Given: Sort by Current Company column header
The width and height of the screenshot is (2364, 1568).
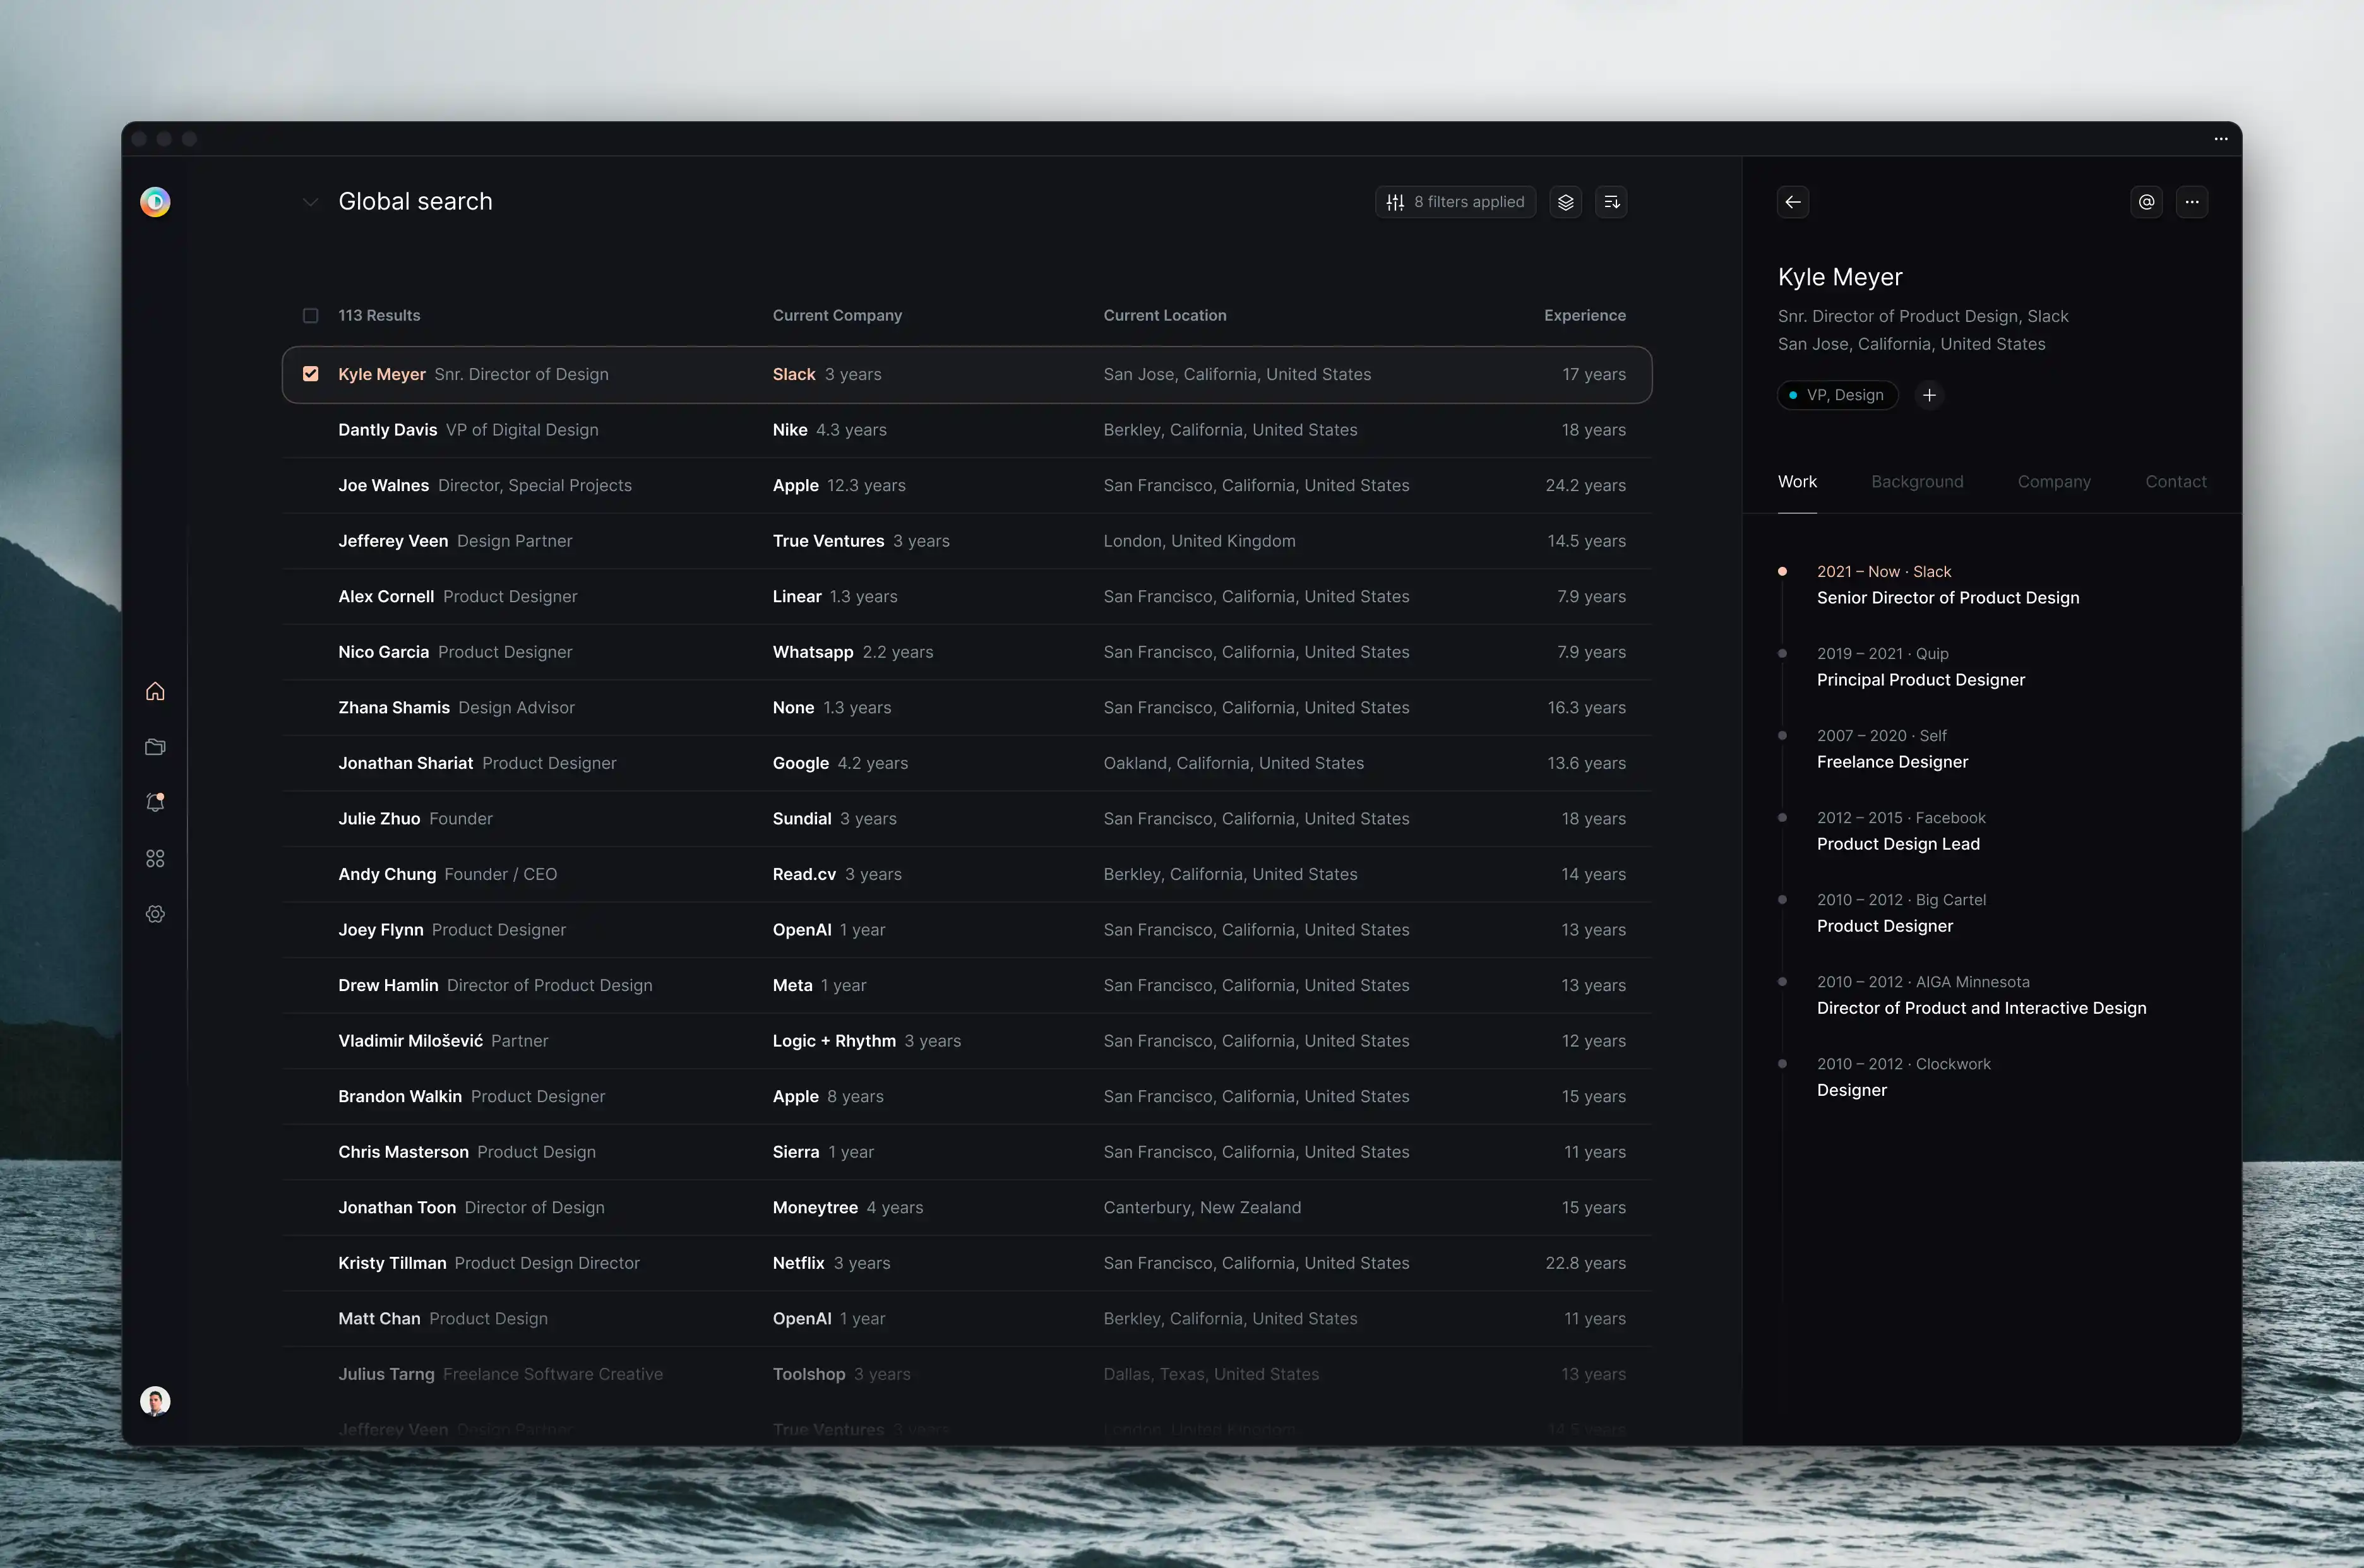Looking at the screenshot, I should tap(837, 316).
